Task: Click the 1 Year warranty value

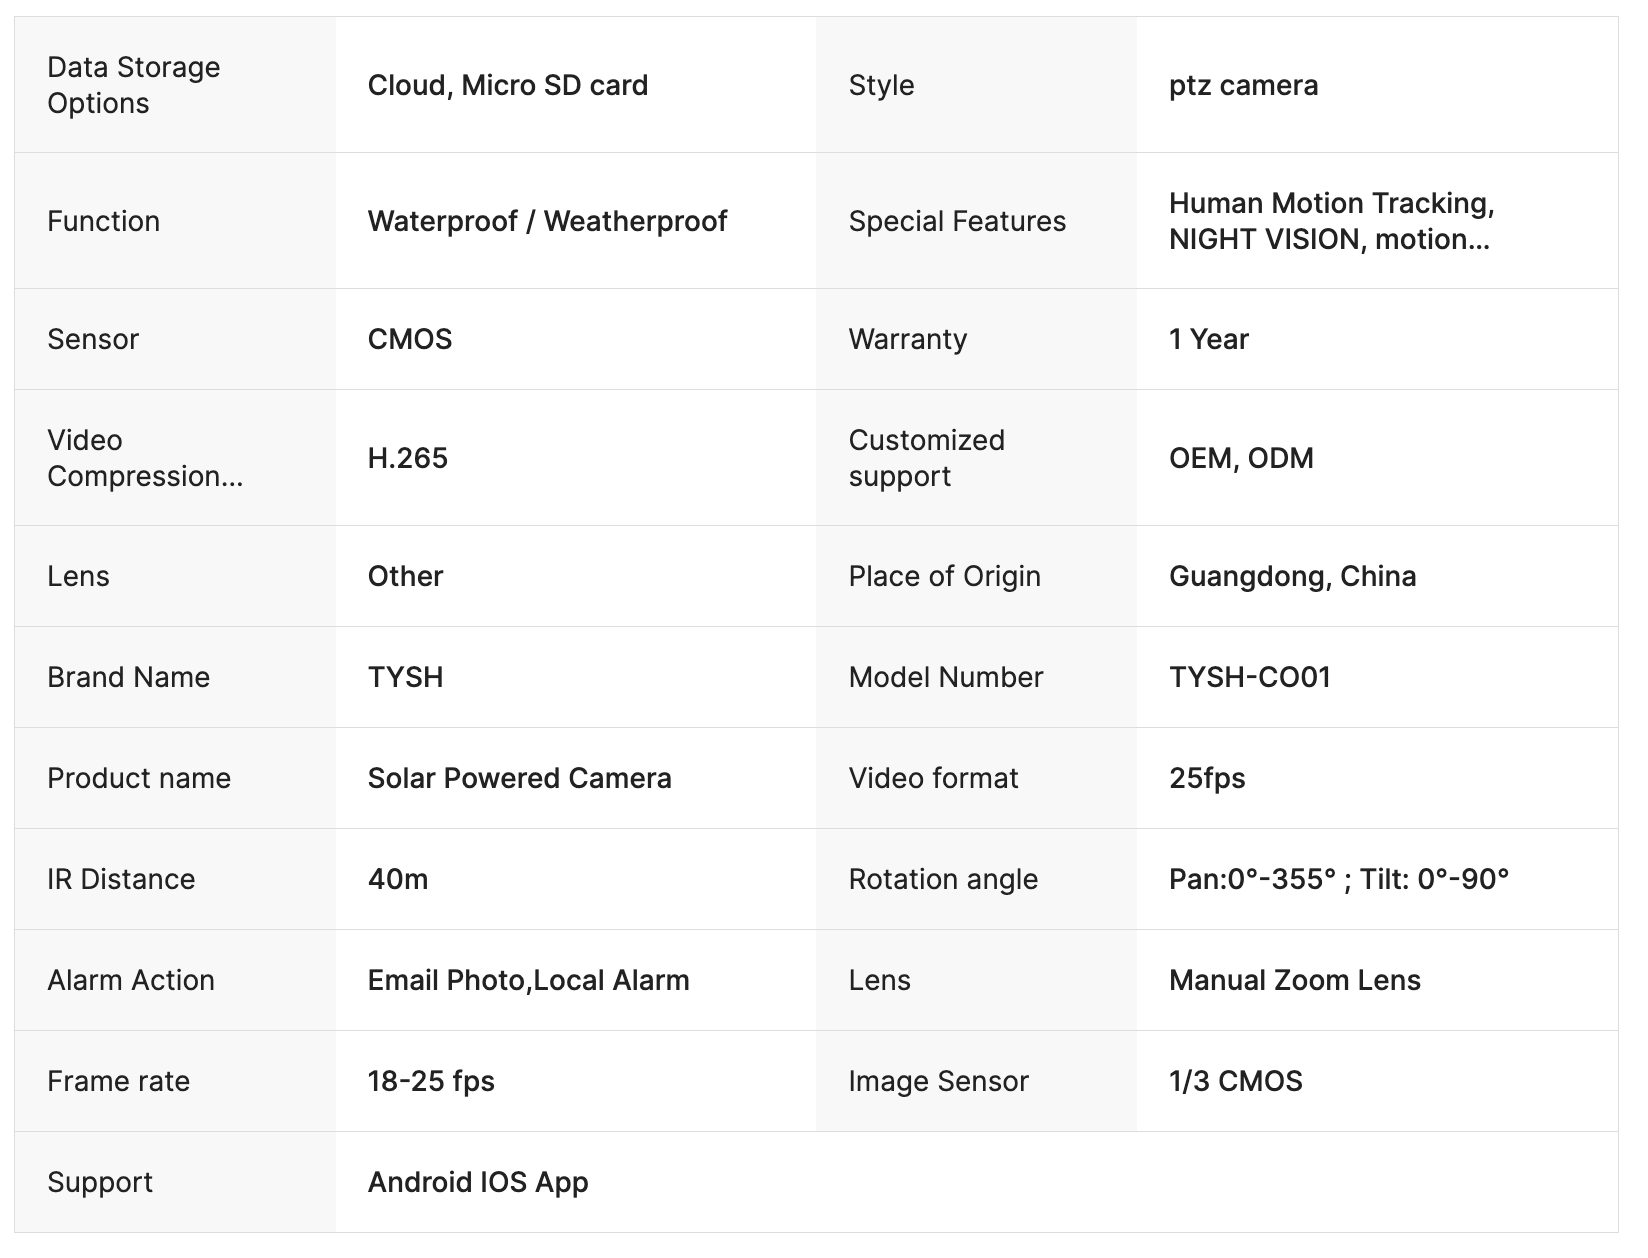Action: (x=1208, y=339)
